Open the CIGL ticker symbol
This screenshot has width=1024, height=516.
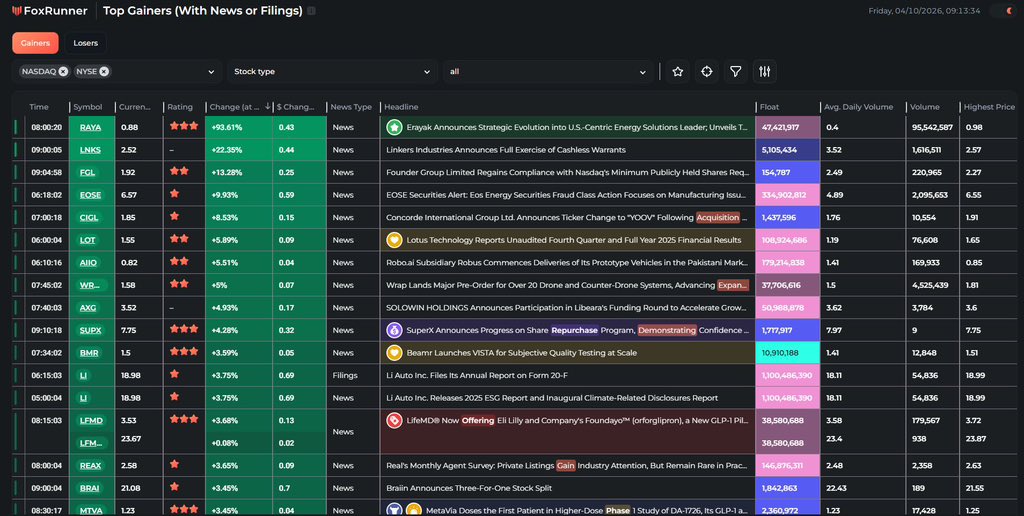(89, 218)
